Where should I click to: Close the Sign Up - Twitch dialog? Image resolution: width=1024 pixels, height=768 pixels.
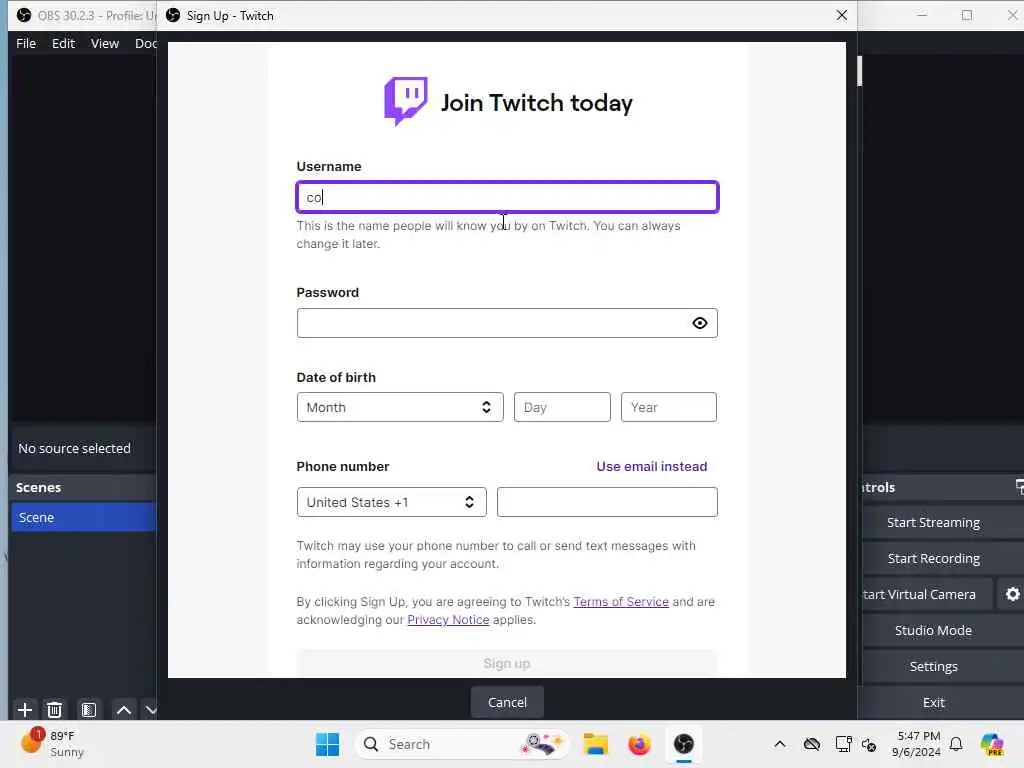pyautogui.click(x=841, y=15)
